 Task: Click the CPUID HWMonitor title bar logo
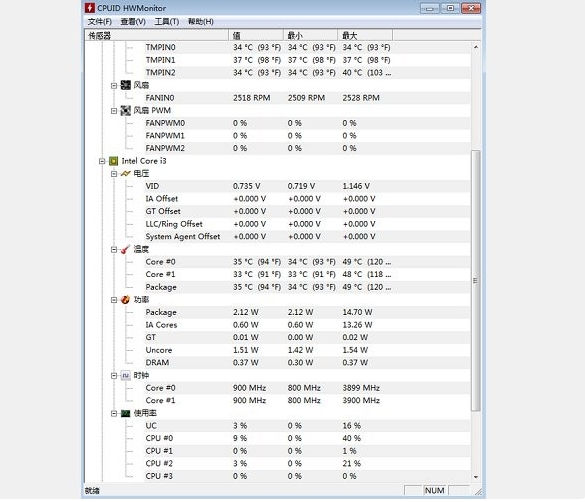90,8
